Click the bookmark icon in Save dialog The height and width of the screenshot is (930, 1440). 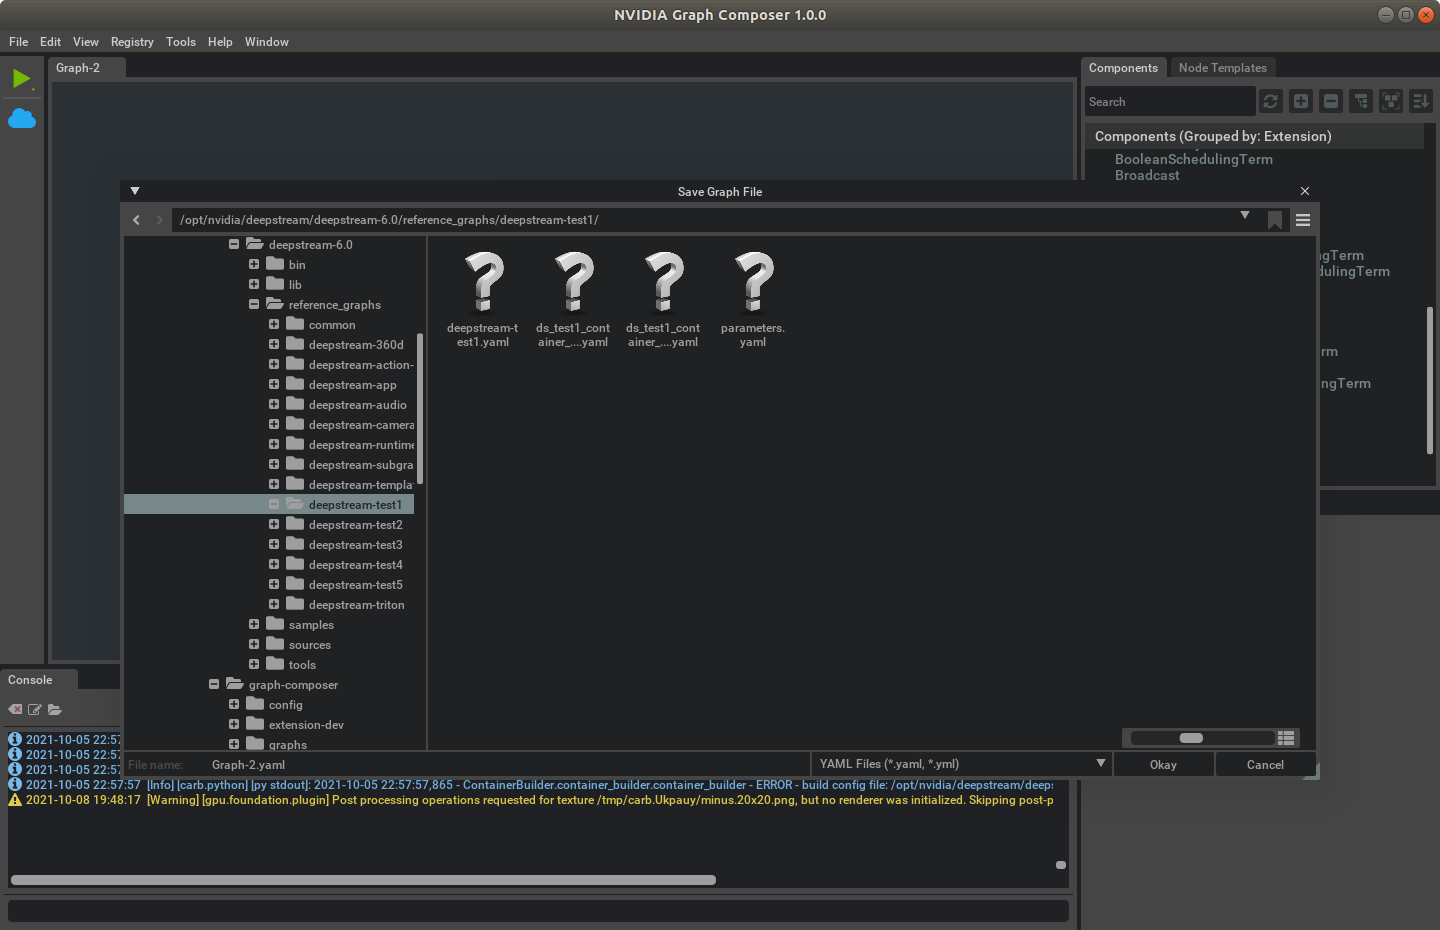[1274, 220]
